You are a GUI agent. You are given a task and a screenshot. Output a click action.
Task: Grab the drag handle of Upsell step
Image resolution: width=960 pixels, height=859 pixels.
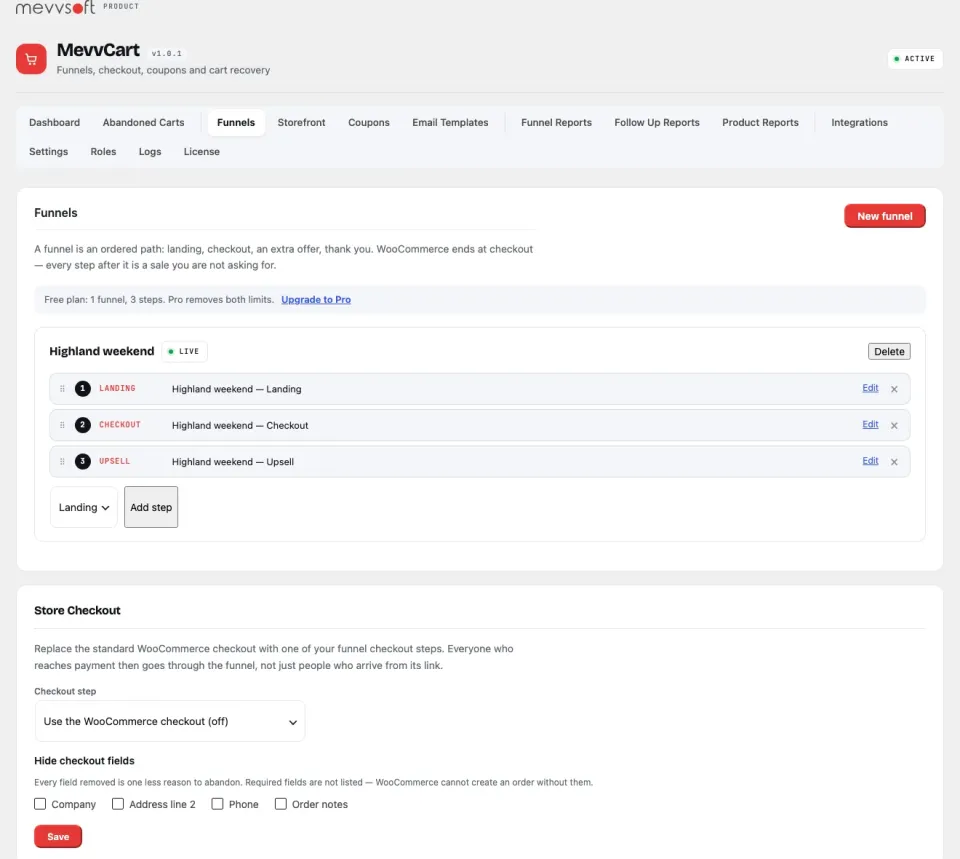(62, 462)
